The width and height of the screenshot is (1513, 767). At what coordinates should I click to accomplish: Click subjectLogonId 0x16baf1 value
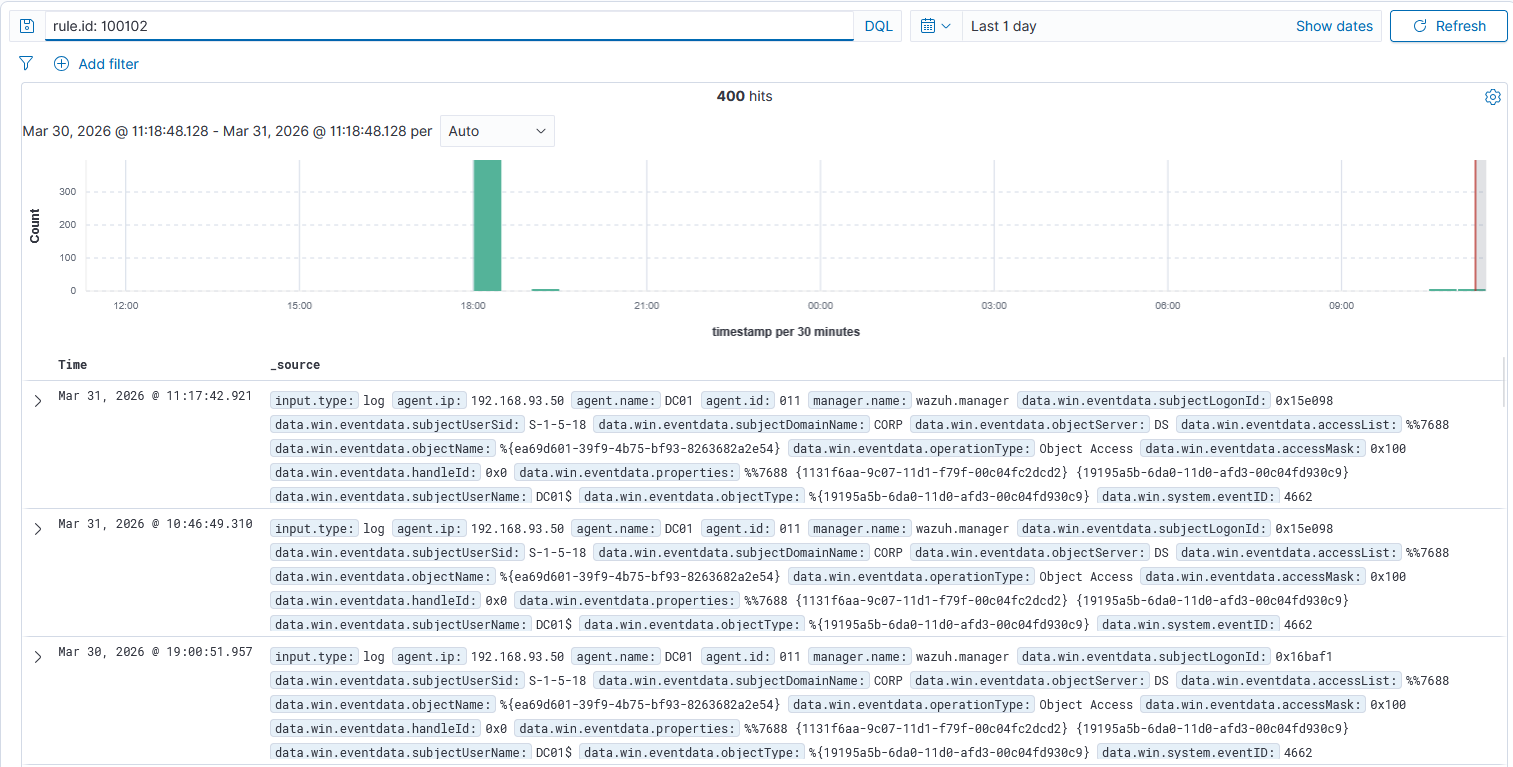[1304, 657]
